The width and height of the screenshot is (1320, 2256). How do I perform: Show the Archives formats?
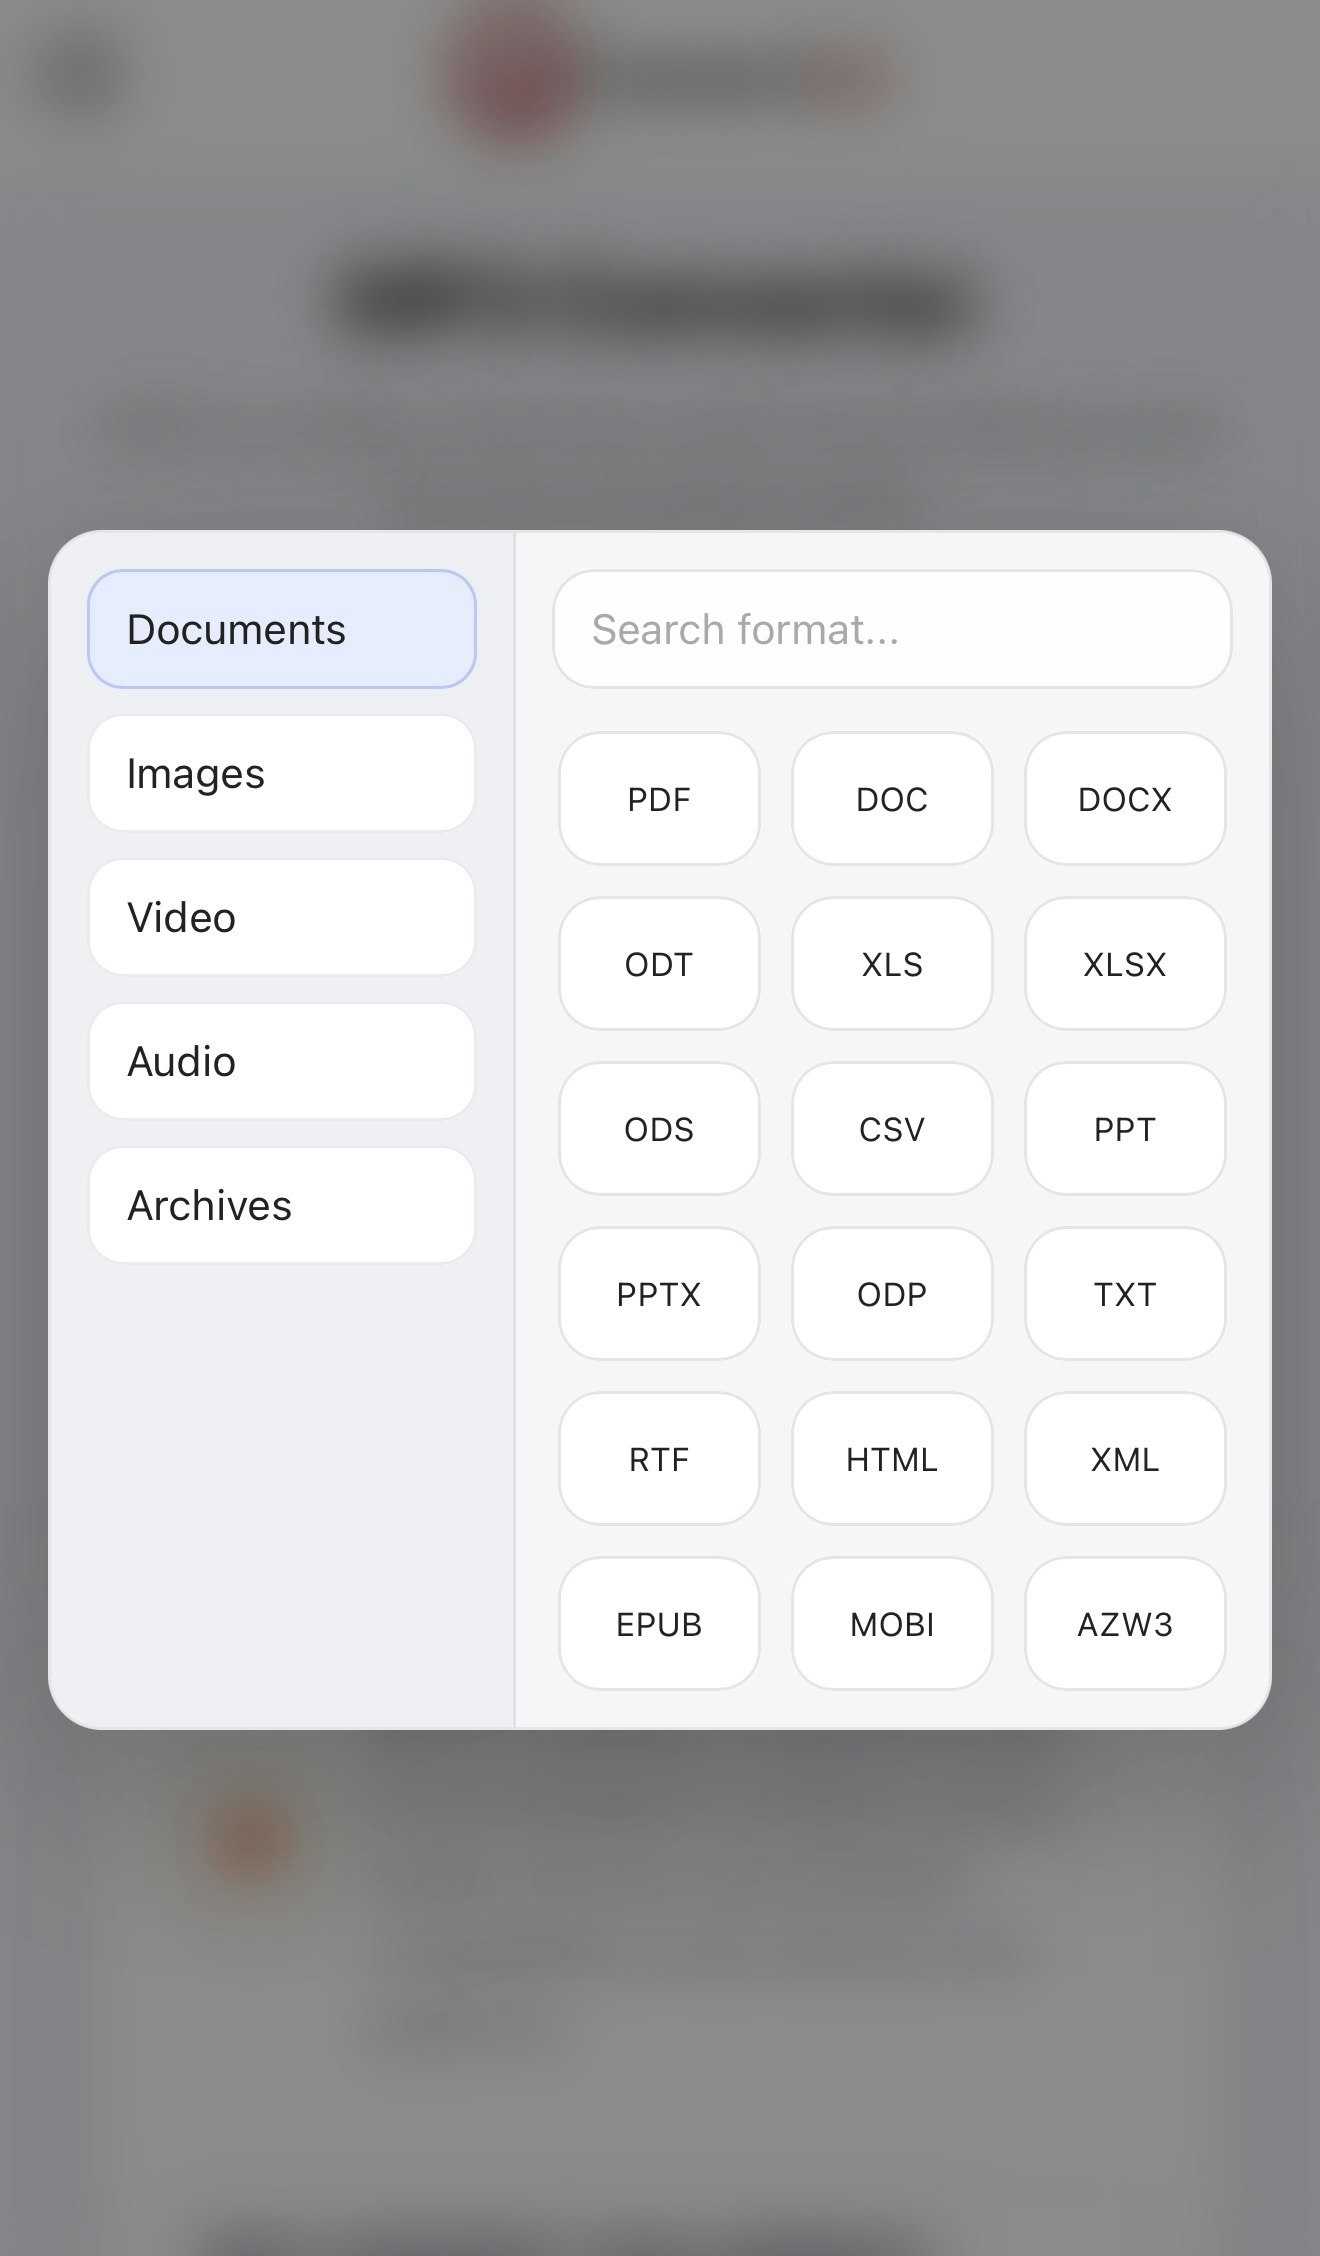click(x=282, y=1205)
